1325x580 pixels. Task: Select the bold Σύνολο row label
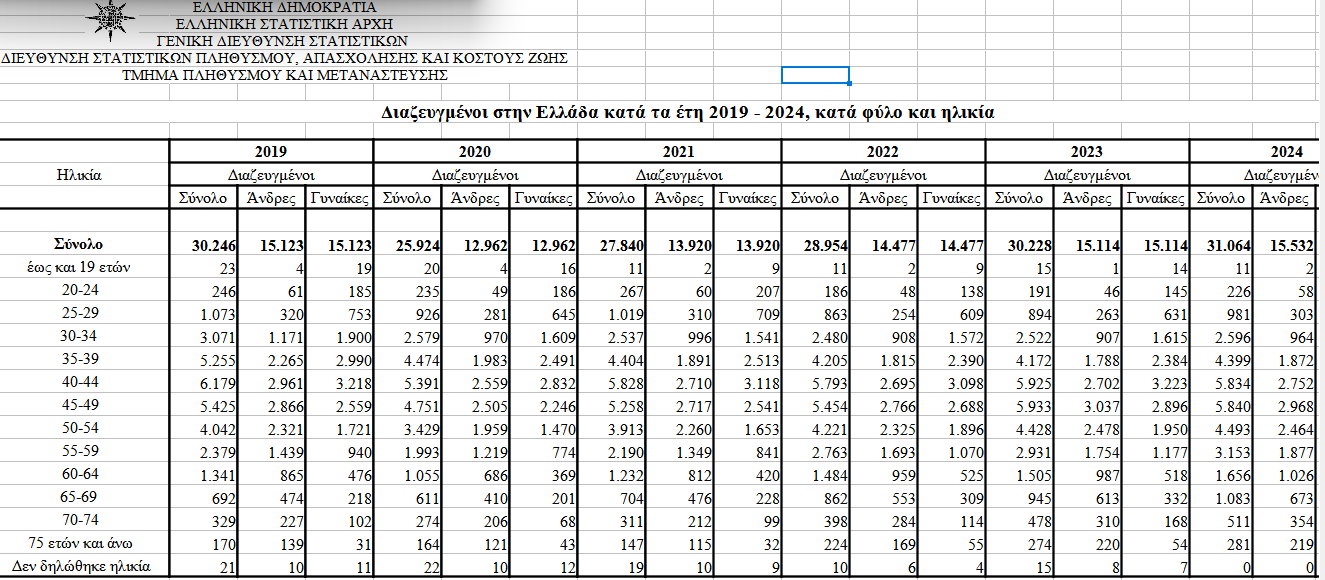(x=81, y=244)
